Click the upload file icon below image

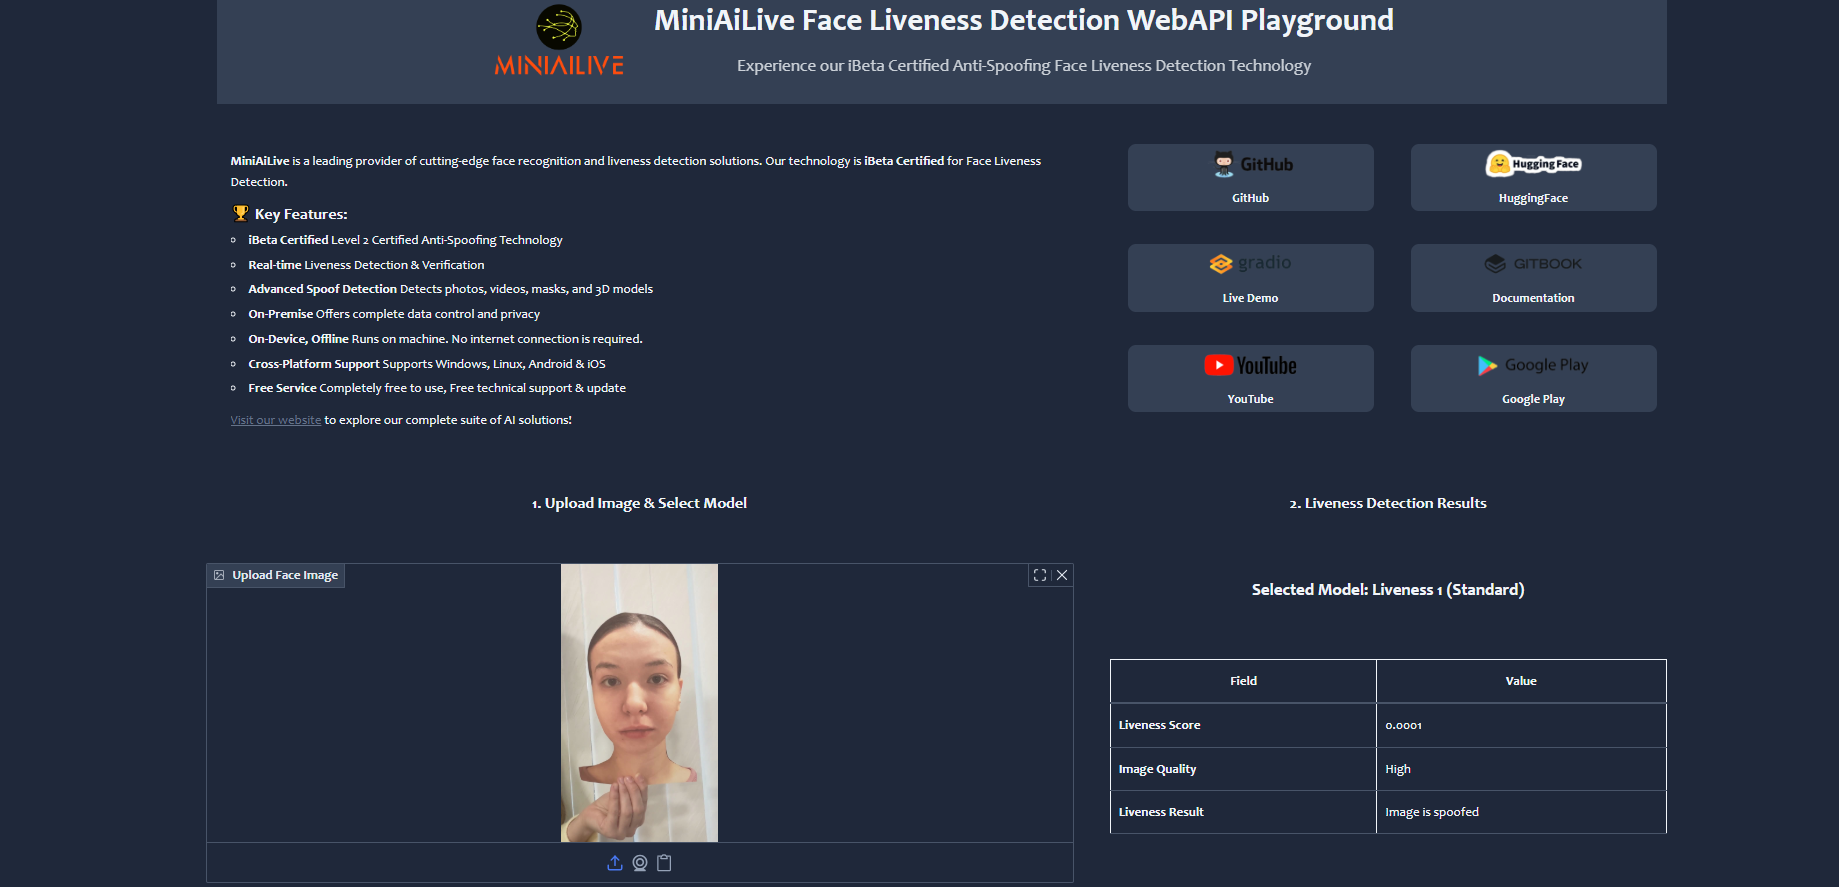tap(615, 863)
